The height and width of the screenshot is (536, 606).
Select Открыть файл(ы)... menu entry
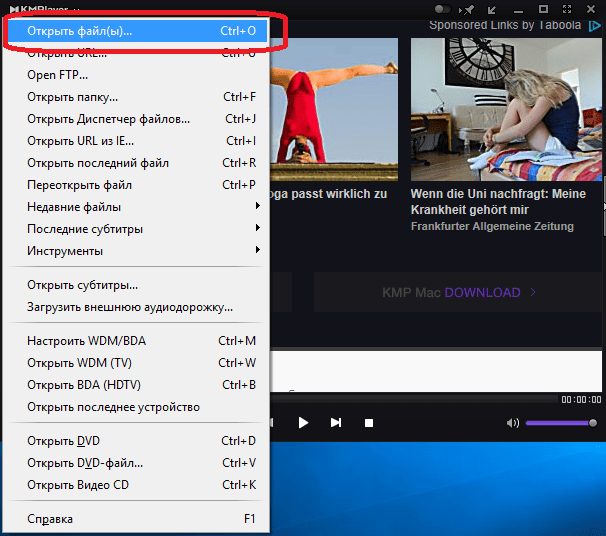click(x=138, y=31)
